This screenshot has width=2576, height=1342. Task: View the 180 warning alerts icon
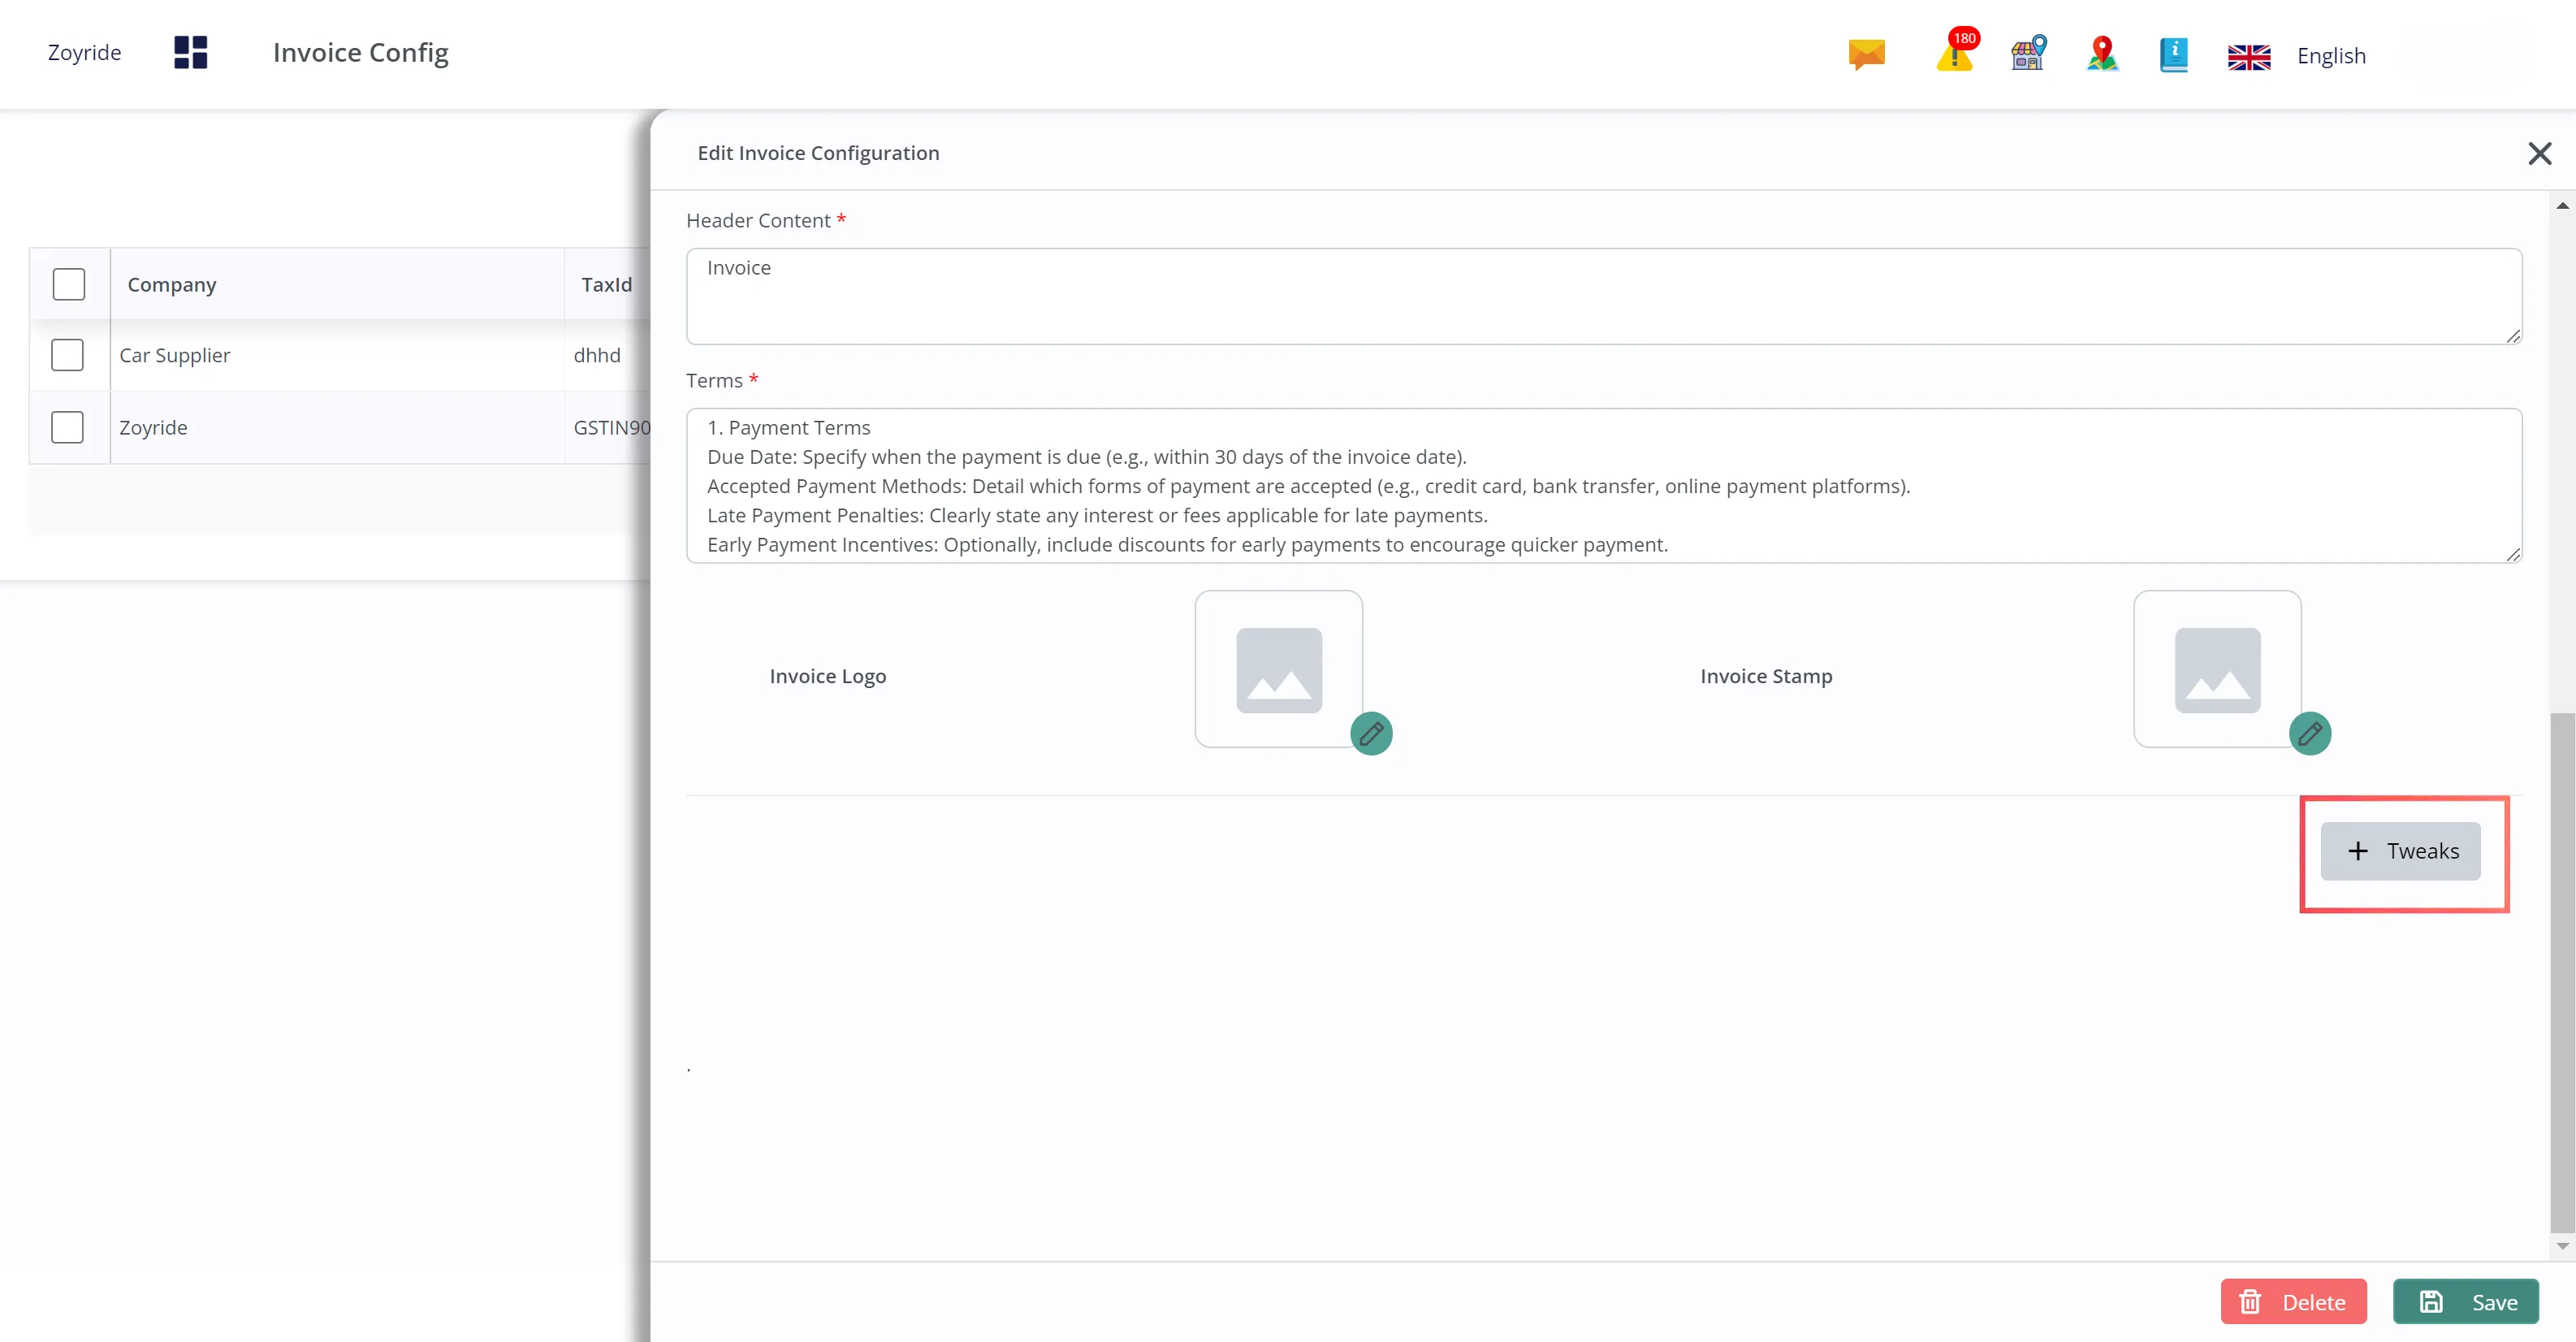click(x=1956, y=51)
